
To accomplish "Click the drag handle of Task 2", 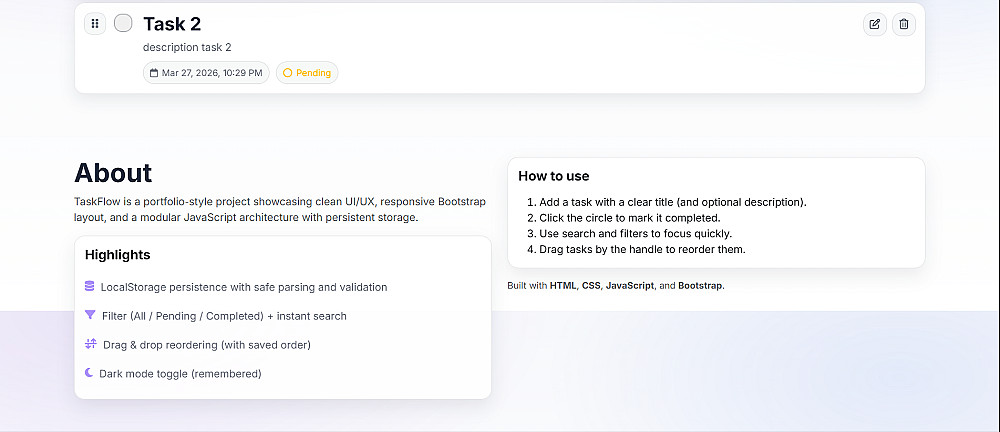I will [x=95, y=24].
